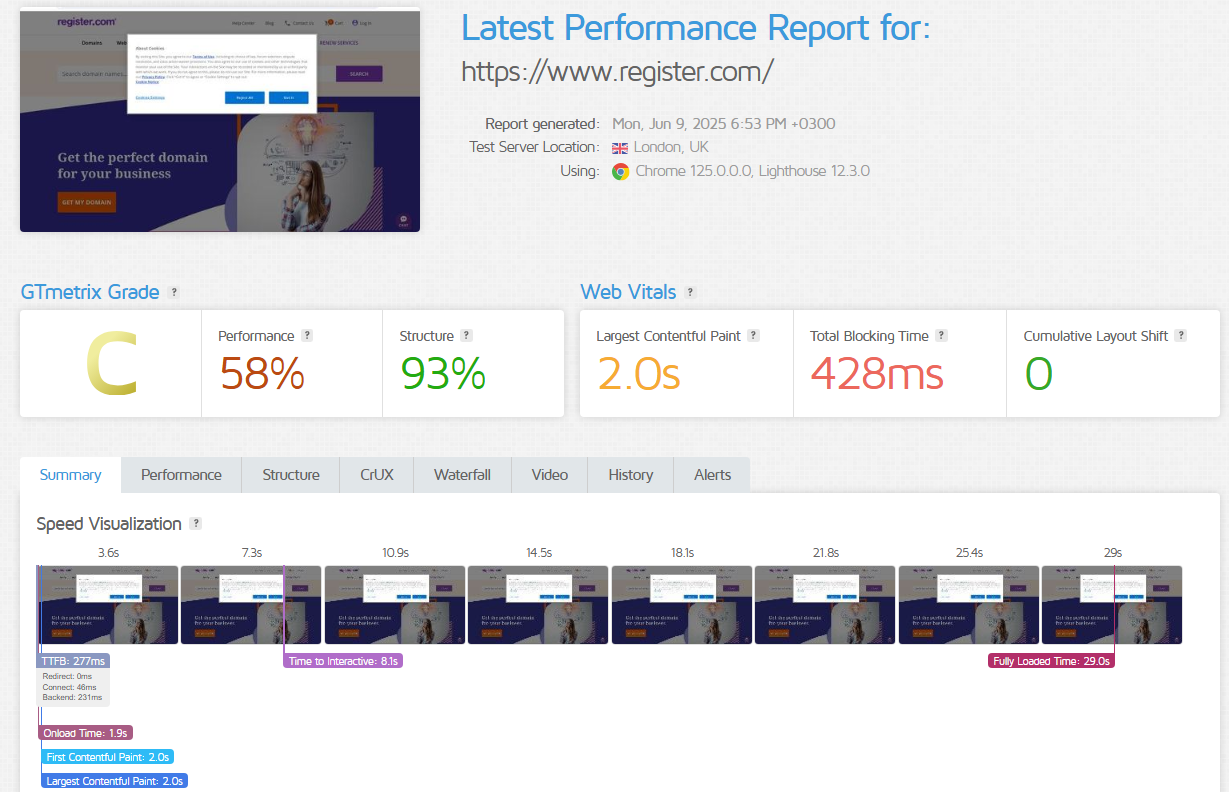Click the 7.3s filmstrip frame
Image resolution: width=1229 pixels, height=792 pixels.
point(251,604)
